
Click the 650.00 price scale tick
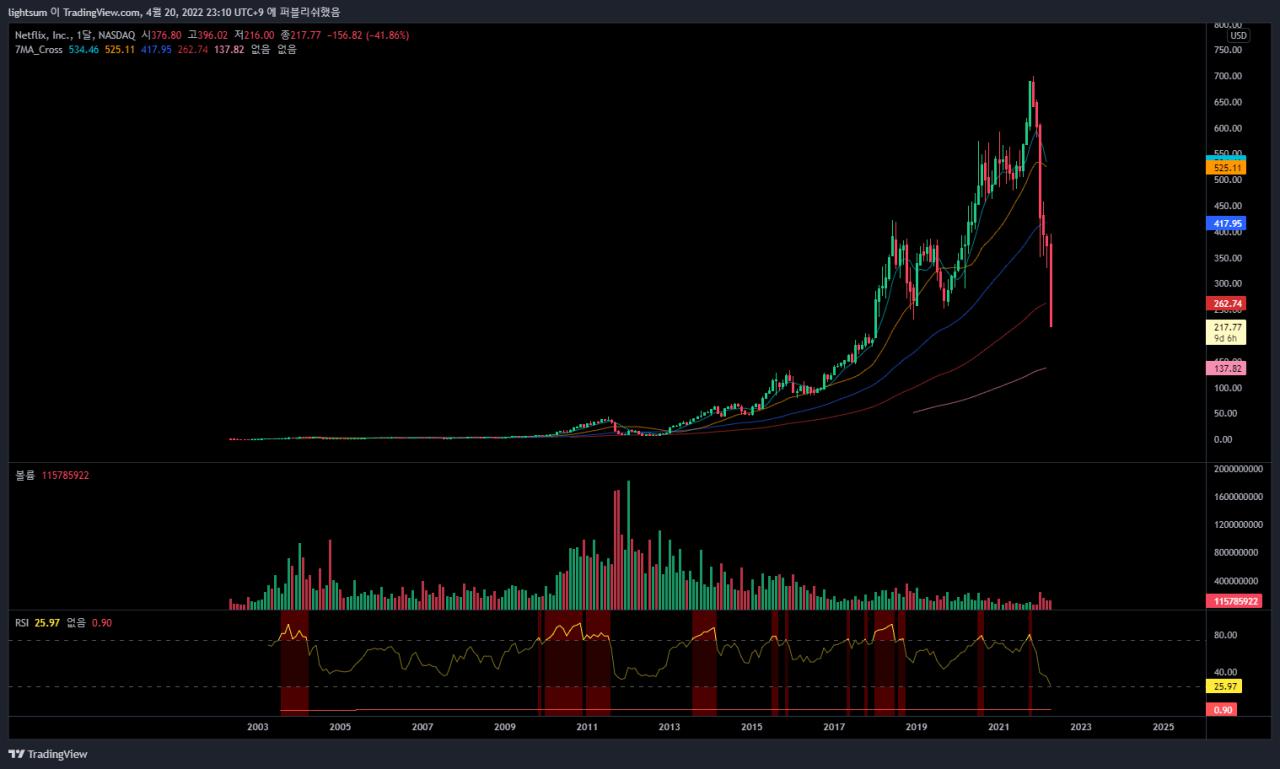click(x=1228, y=102)
